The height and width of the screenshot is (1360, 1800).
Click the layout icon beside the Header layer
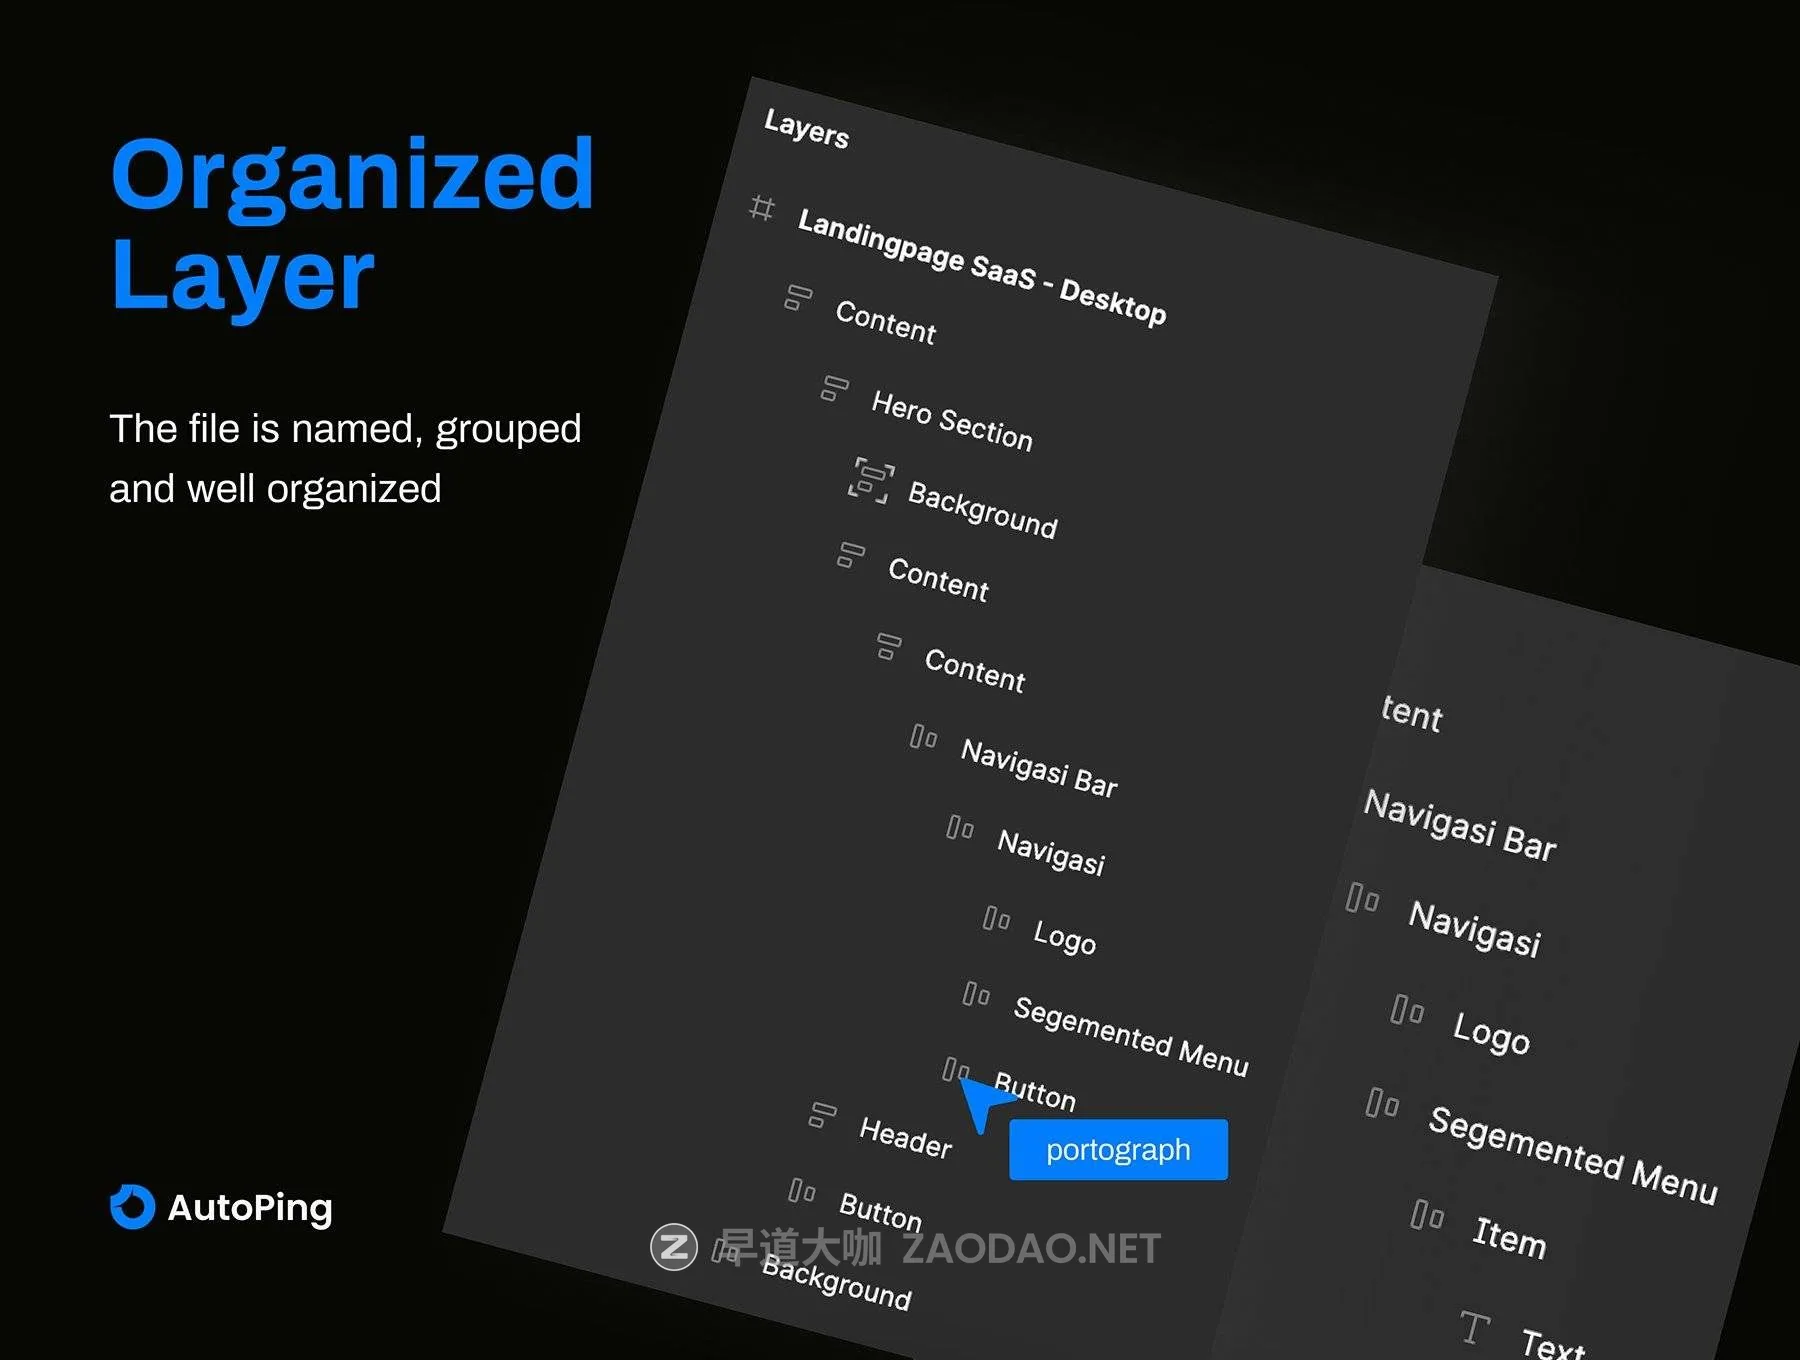822,1114
